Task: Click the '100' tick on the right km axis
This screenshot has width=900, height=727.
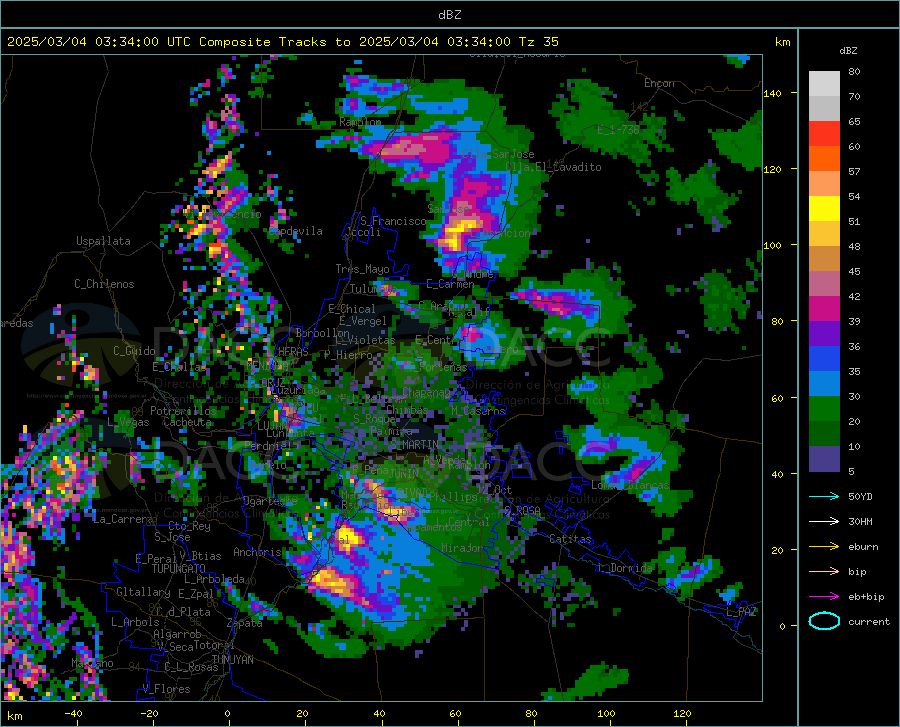Action: pos(772,245)
